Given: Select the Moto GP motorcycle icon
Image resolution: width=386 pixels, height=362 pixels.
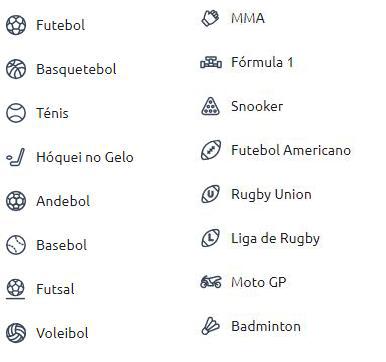Looking at the screenshot, I should coord(211,282).
